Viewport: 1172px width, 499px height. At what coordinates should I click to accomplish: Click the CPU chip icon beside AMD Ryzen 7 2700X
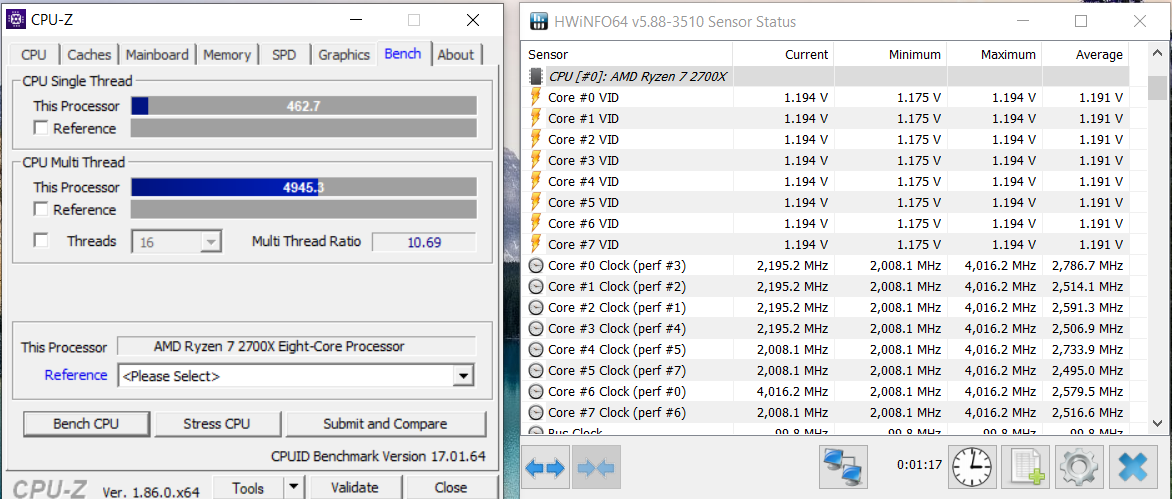(x=536, y=76)
